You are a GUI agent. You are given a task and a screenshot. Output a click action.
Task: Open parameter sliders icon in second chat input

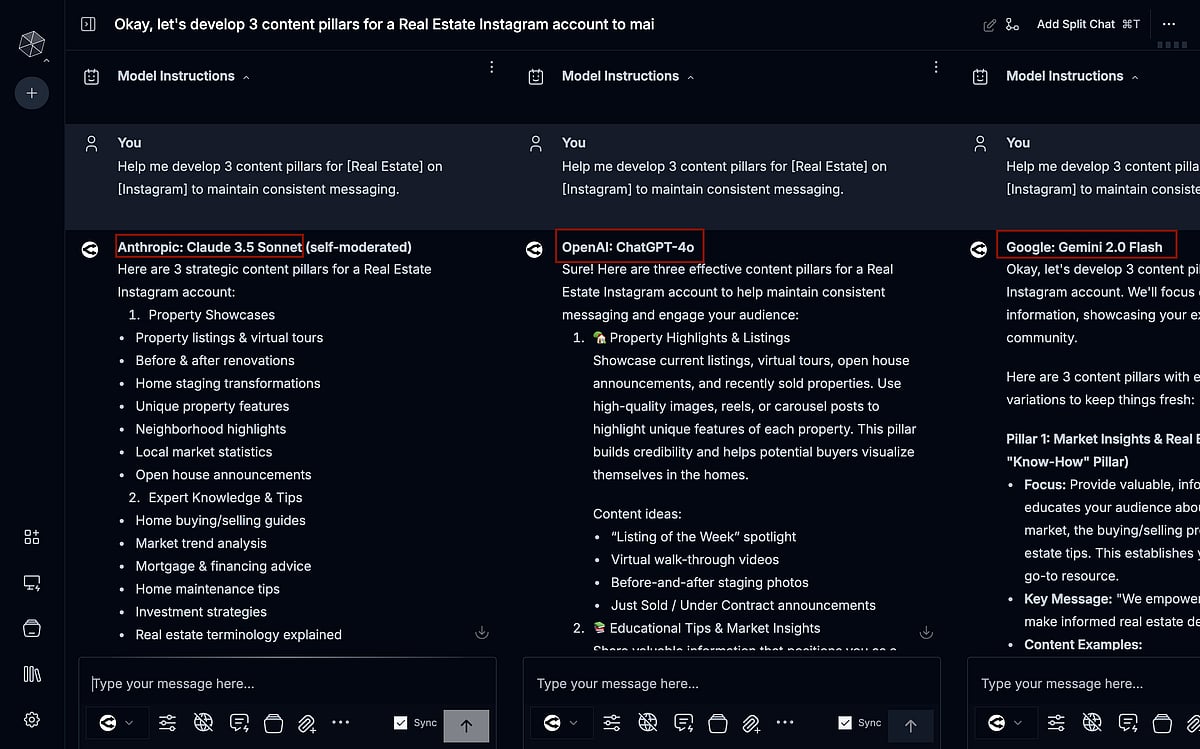[612, 723]
